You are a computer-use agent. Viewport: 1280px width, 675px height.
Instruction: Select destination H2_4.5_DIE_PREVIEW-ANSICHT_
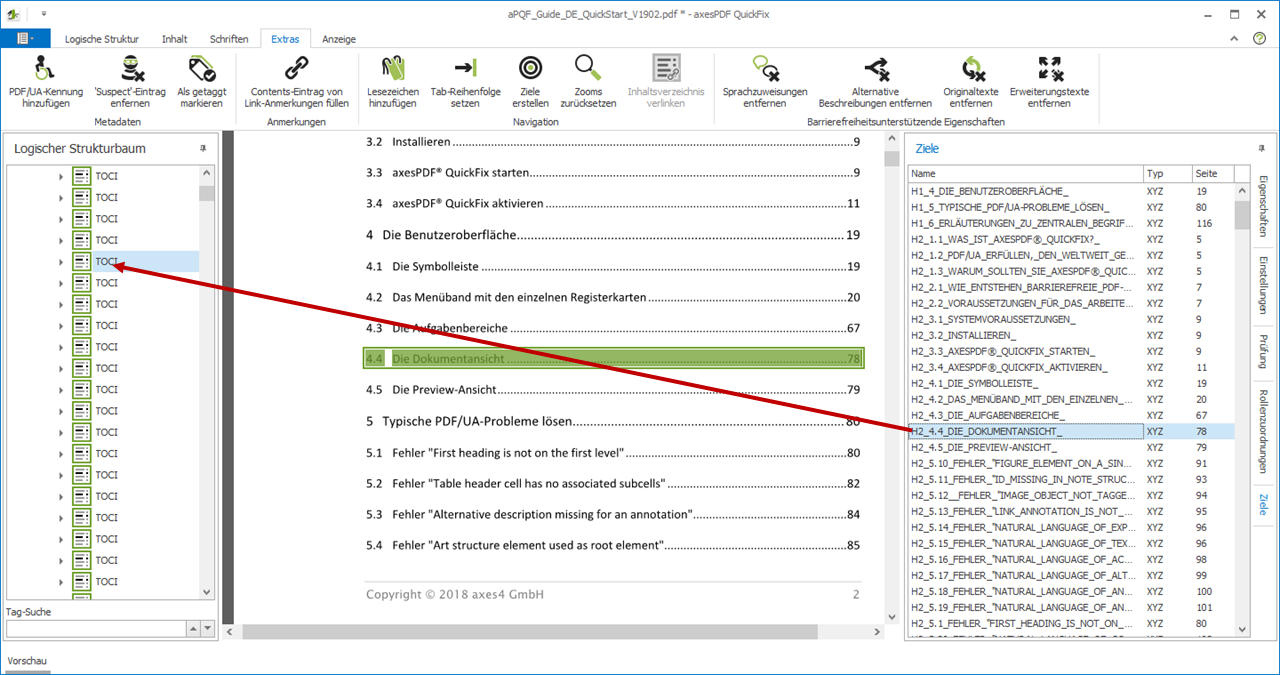pyautogui.click(x=1026, y=447)
